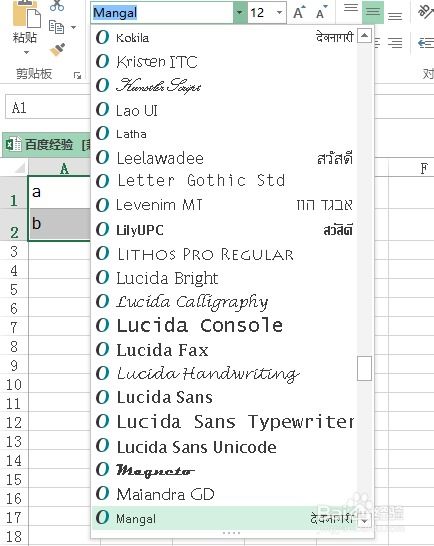Click the Excel icon on workbook tab
The height and width of the screenshot is (546, 434).
point(14,144)
